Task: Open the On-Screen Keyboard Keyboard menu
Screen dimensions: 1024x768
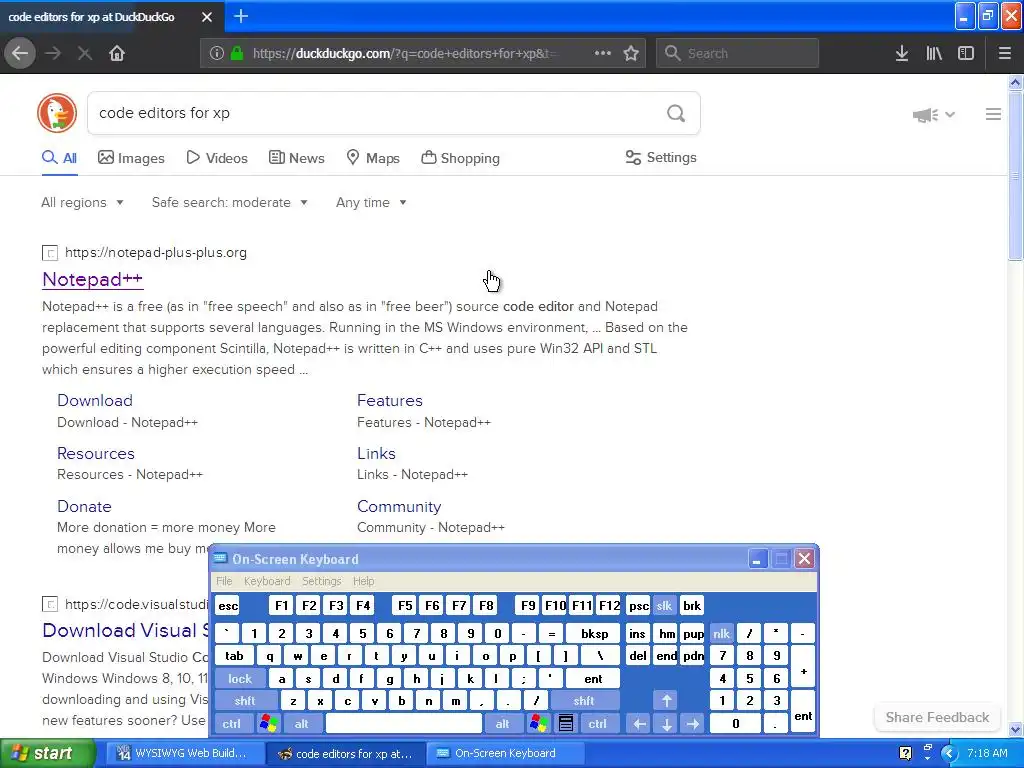Action: [267, 581]
